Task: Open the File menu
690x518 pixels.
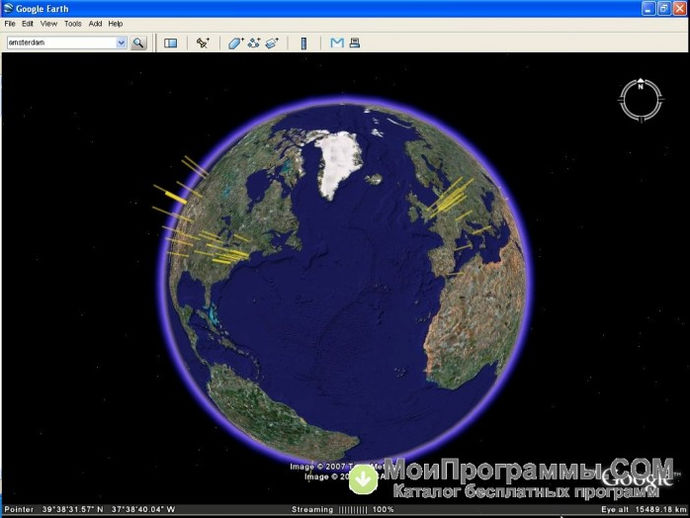Action: click(10, 24)
